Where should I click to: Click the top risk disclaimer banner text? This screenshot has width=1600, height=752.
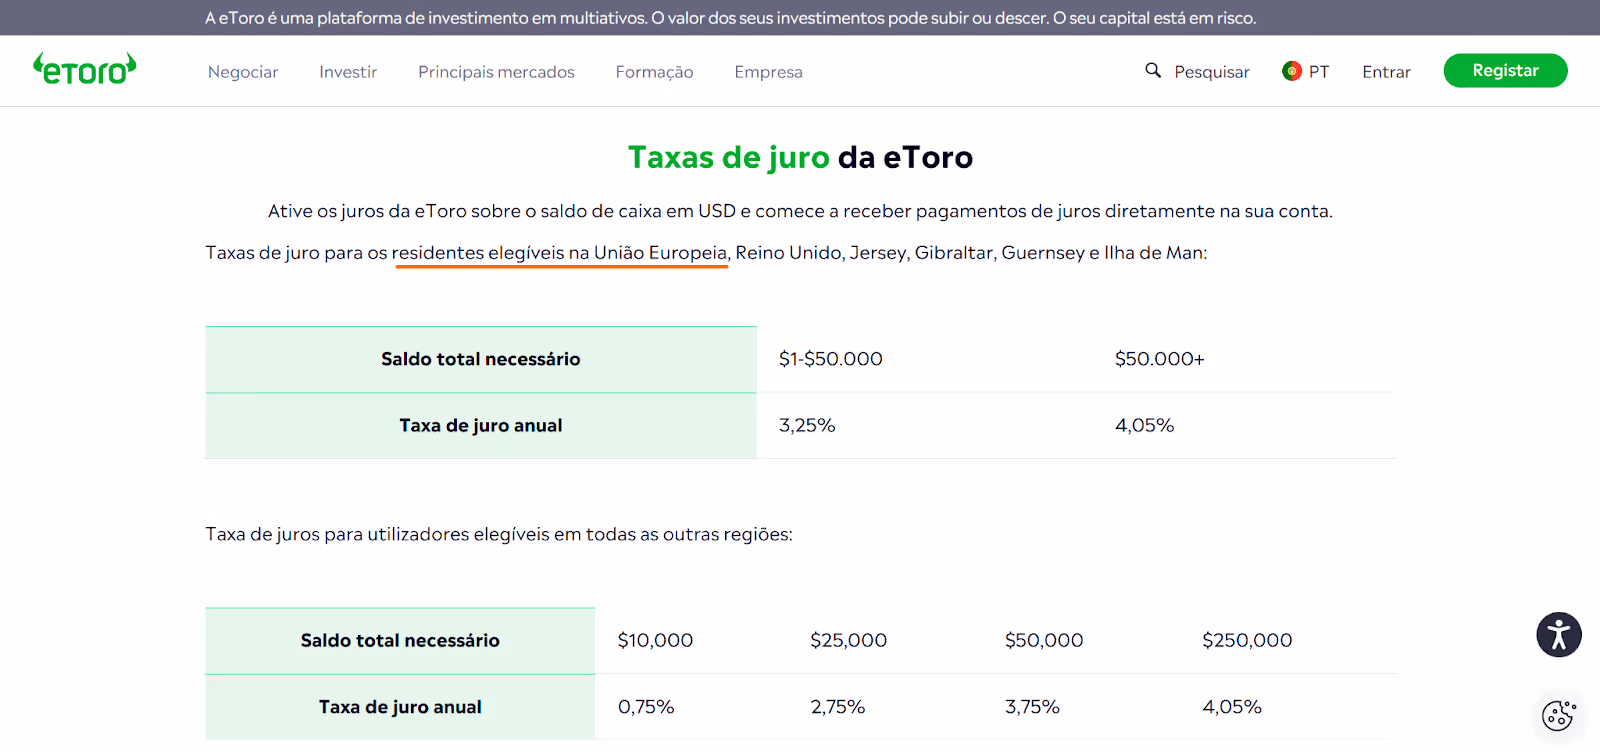pyautogui.click(x=730, y=18)
